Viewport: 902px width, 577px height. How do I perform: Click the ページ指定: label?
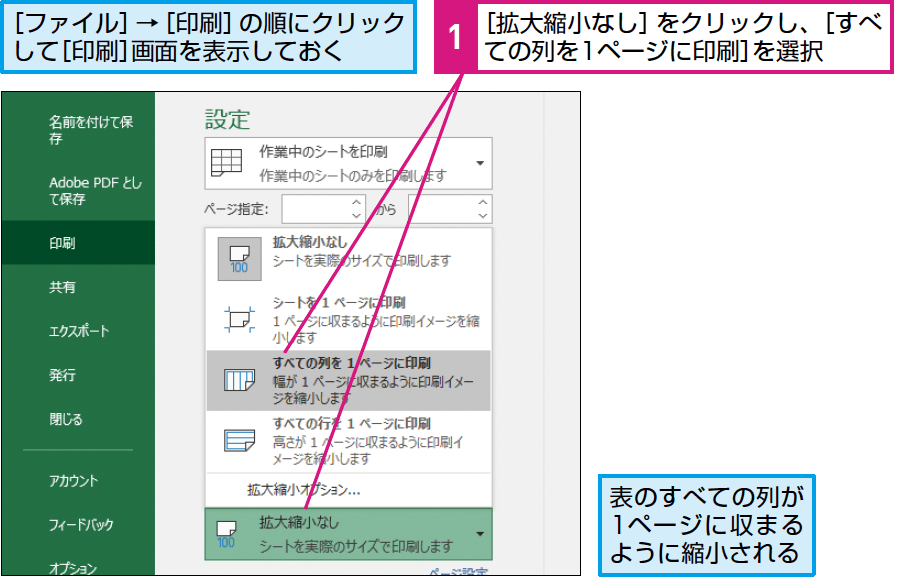coord(236,209)
